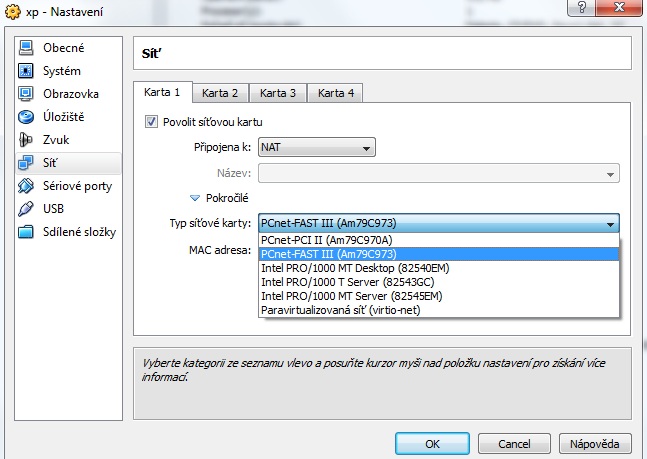Screen dimensions: 647x459
Task: Open Zvuk settings category
Action: 68,140
